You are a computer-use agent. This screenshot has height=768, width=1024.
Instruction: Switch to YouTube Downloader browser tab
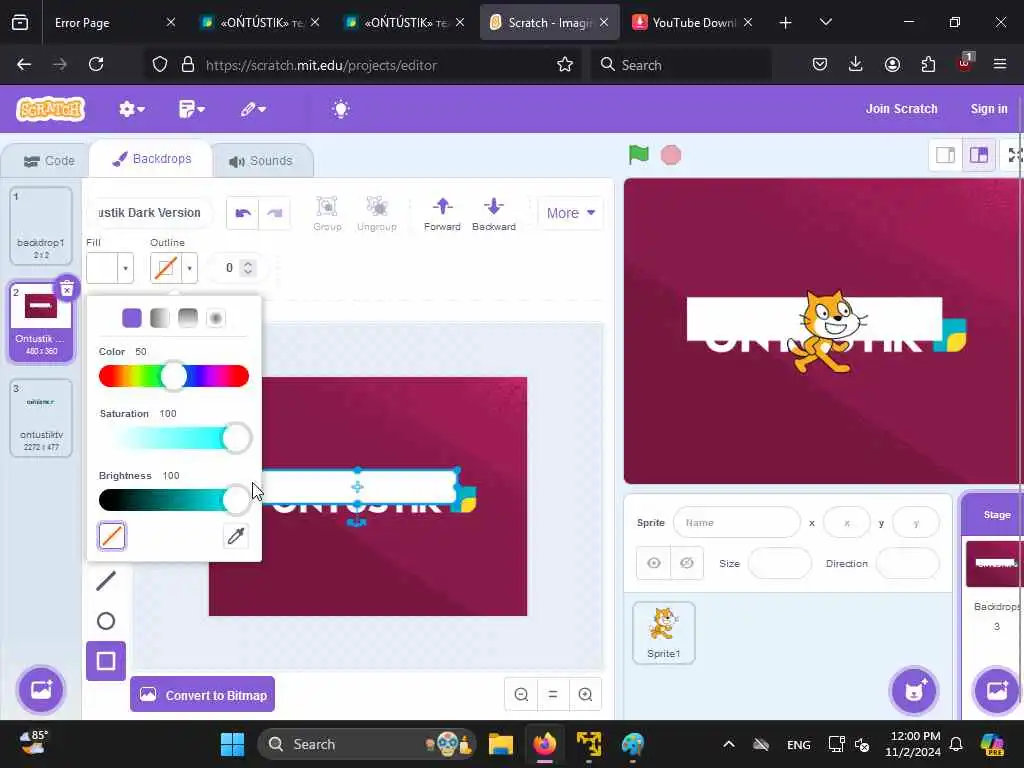tap(694, 22)
